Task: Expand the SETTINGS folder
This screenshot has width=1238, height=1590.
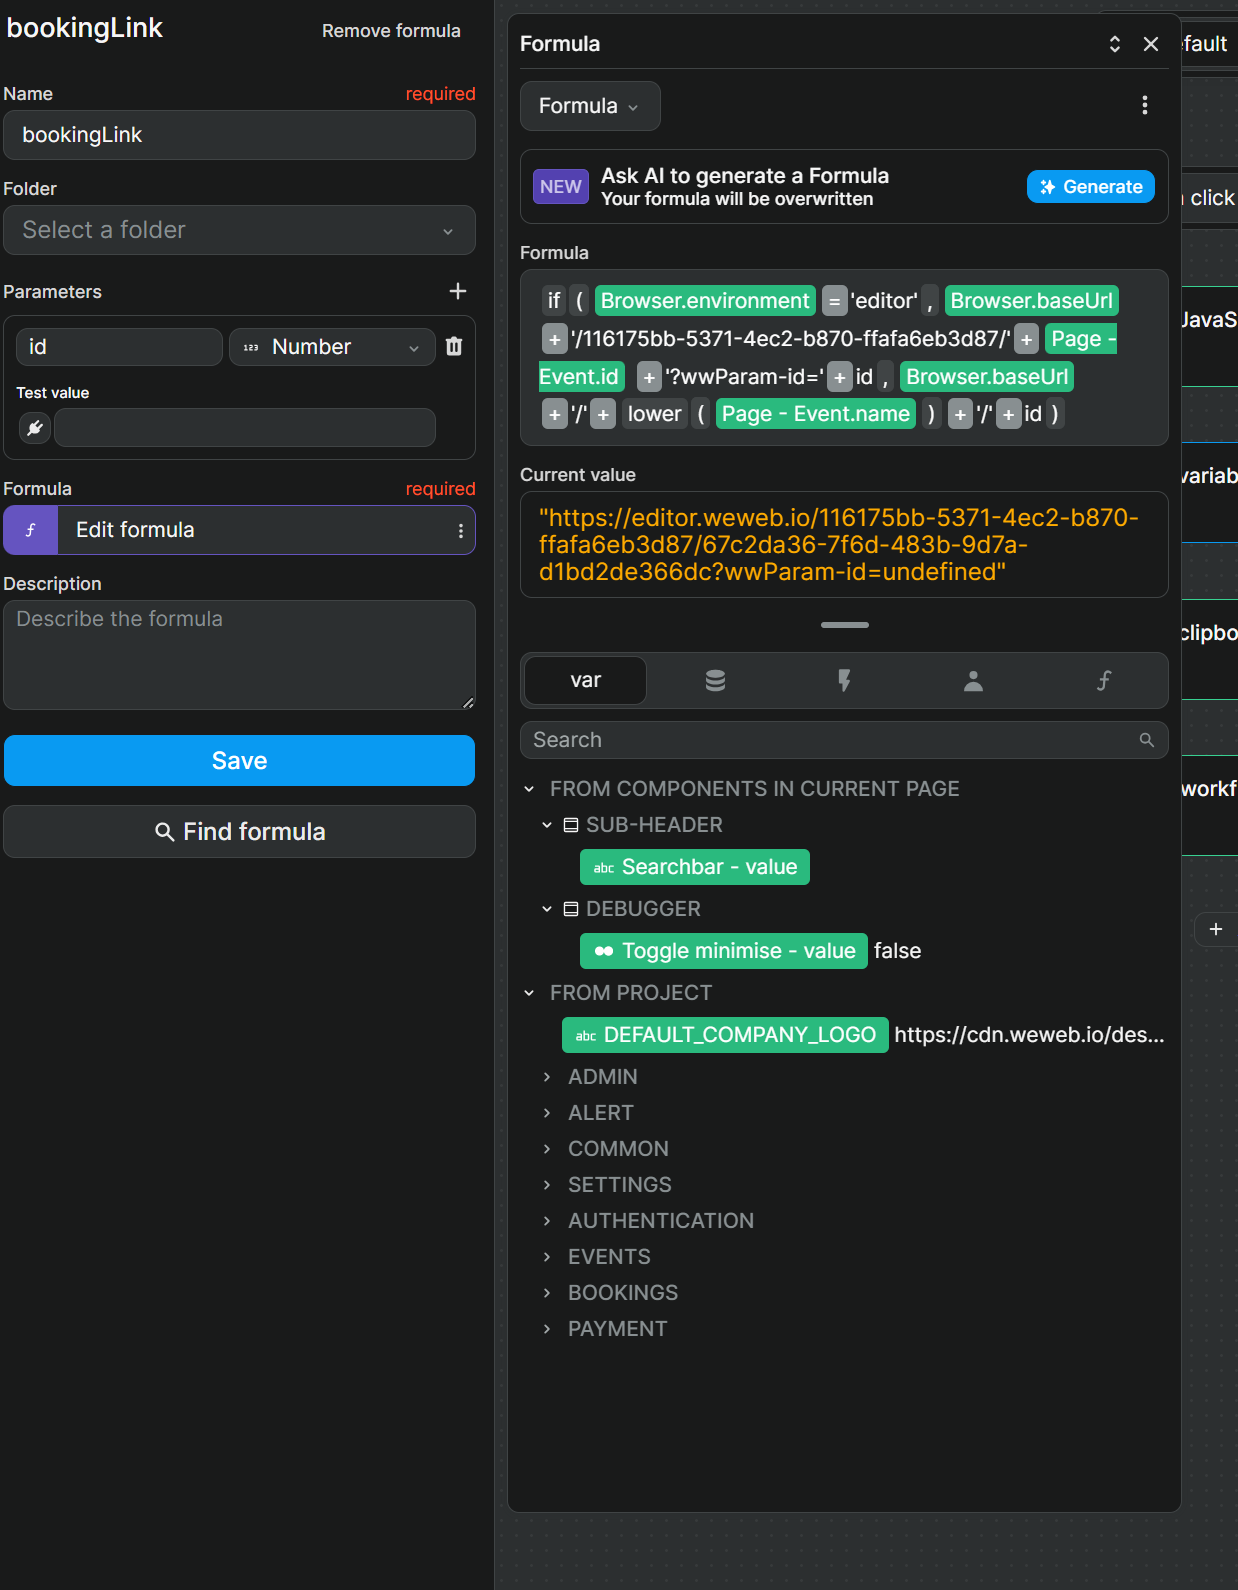Action: 547,1185
